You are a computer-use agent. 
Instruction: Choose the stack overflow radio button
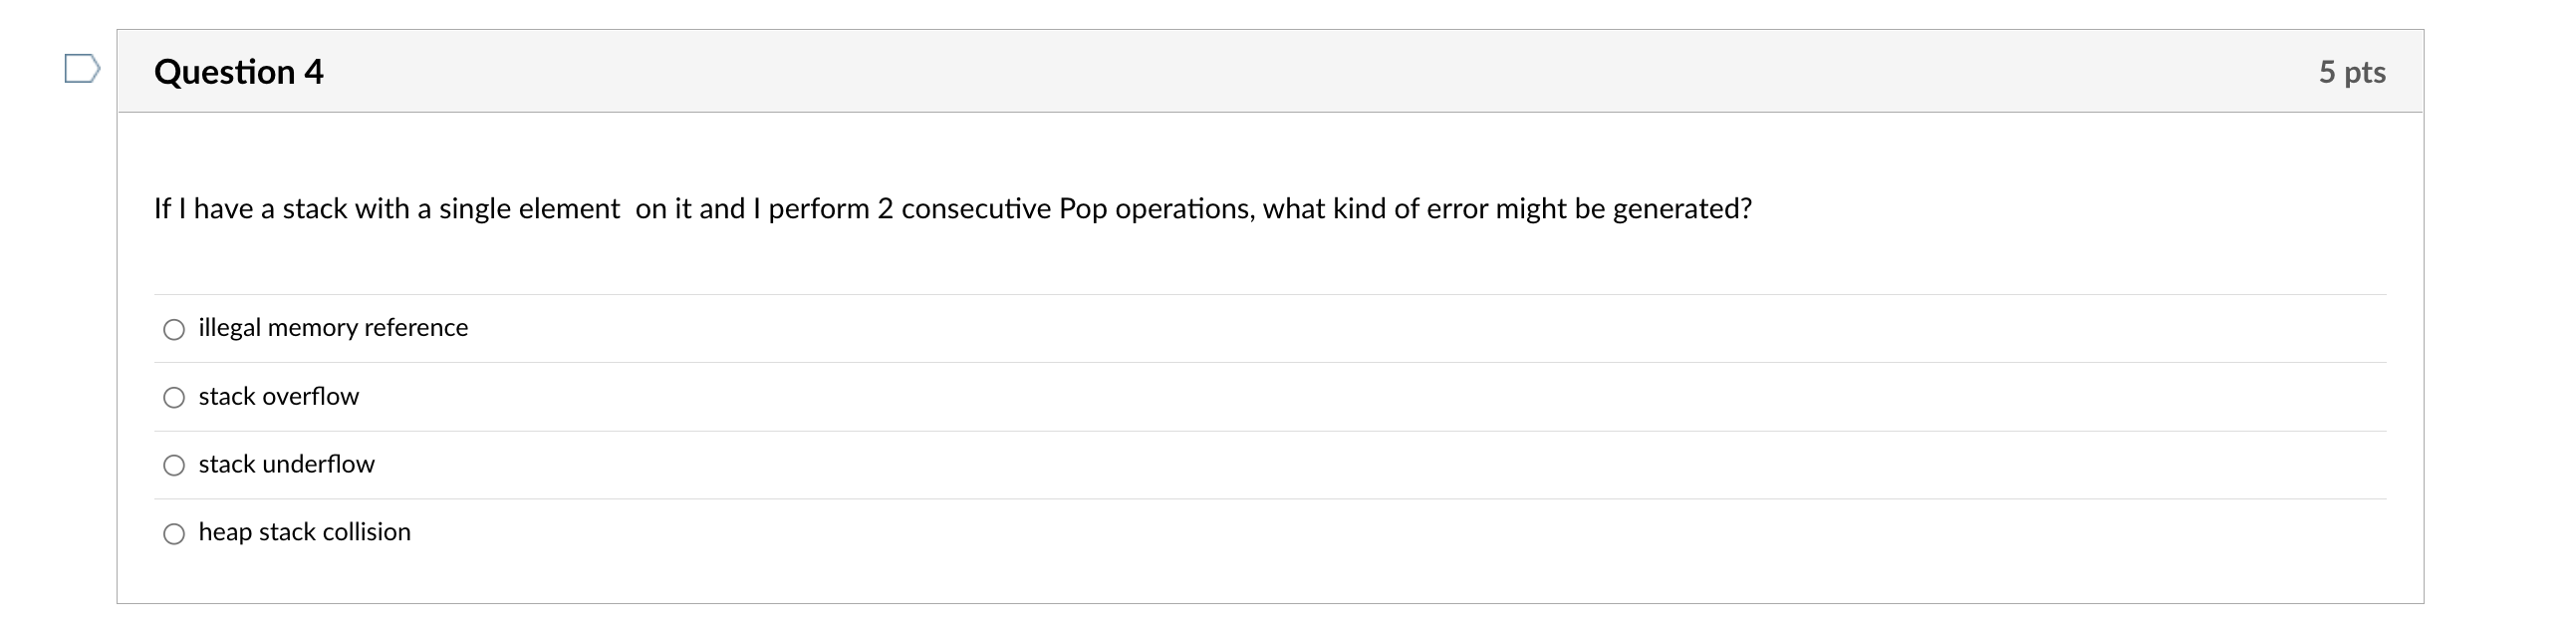[x=174, y=398]
